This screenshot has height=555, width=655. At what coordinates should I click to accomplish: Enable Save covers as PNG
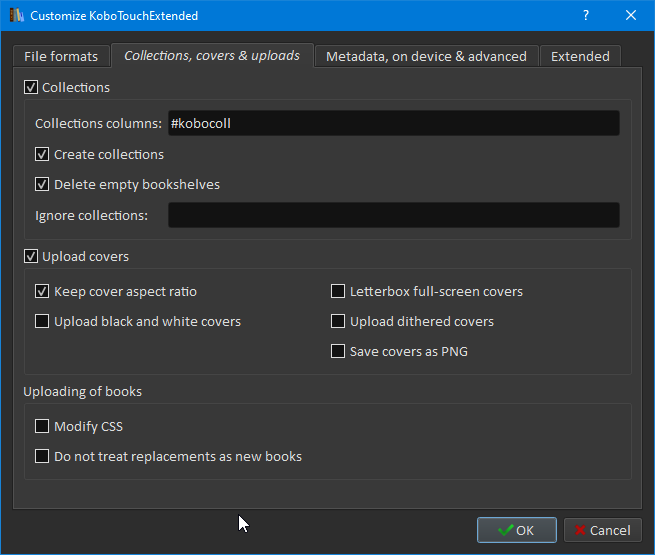pos(338,351)
